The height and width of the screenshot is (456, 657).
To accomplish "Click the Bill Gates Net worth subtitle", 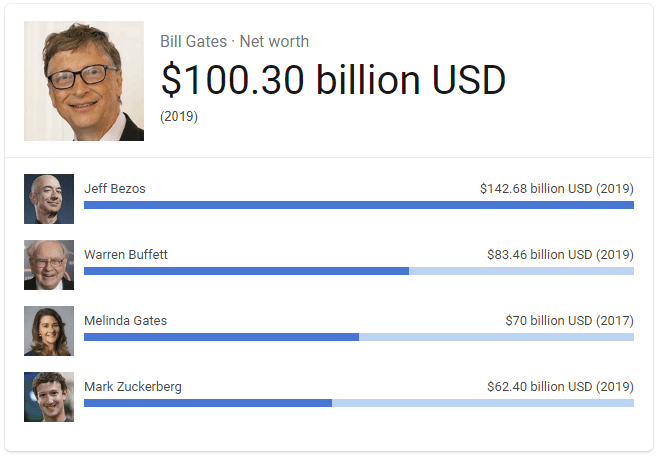I will click(x=234, y=42).
